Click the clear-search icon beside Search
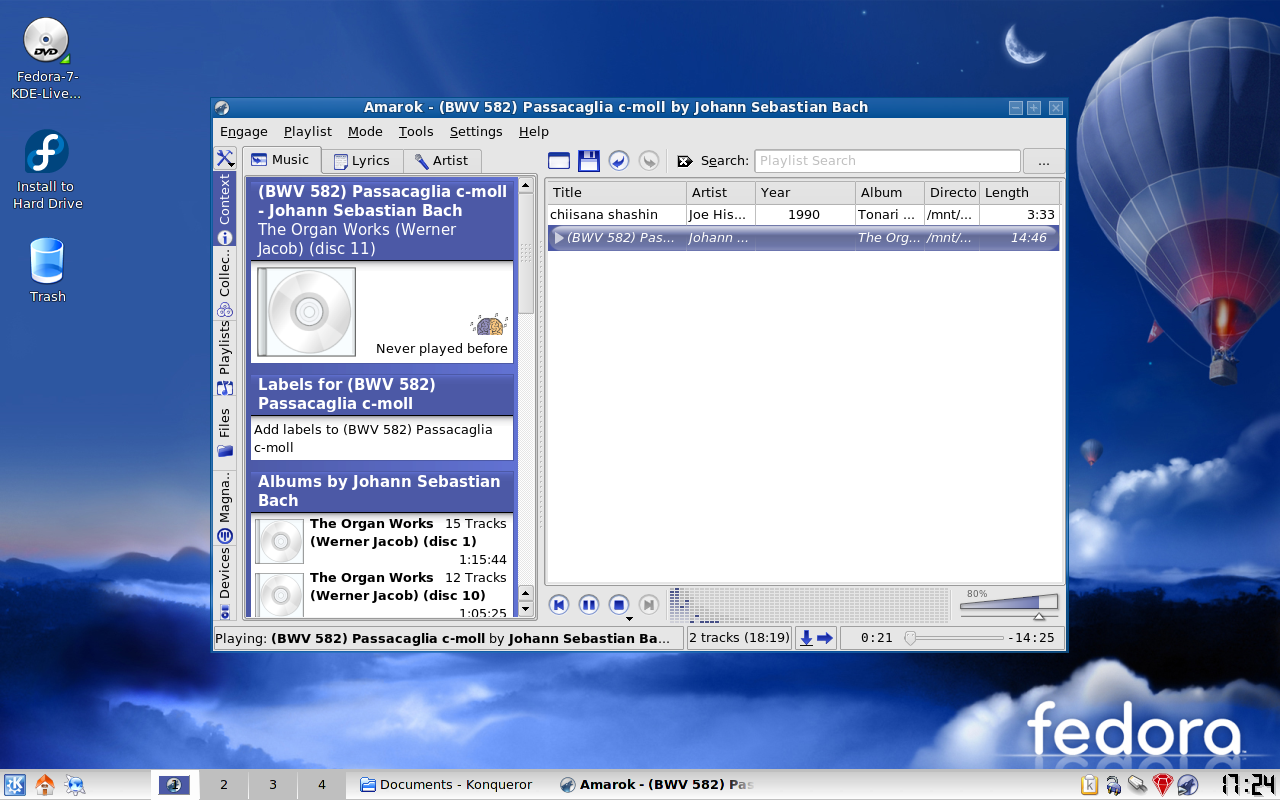The image size is (1280, 800). click(x=685, y=161)
